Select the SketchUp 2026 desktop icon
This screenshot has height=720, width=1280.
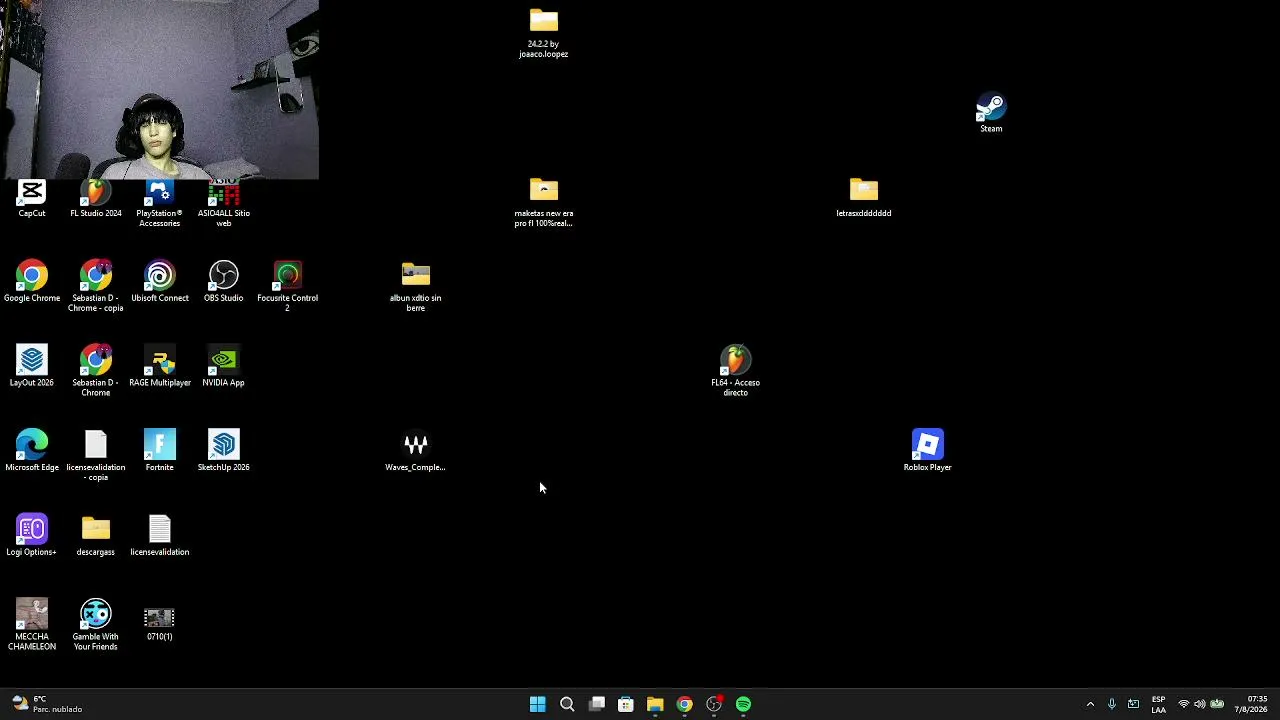[224, 452]
